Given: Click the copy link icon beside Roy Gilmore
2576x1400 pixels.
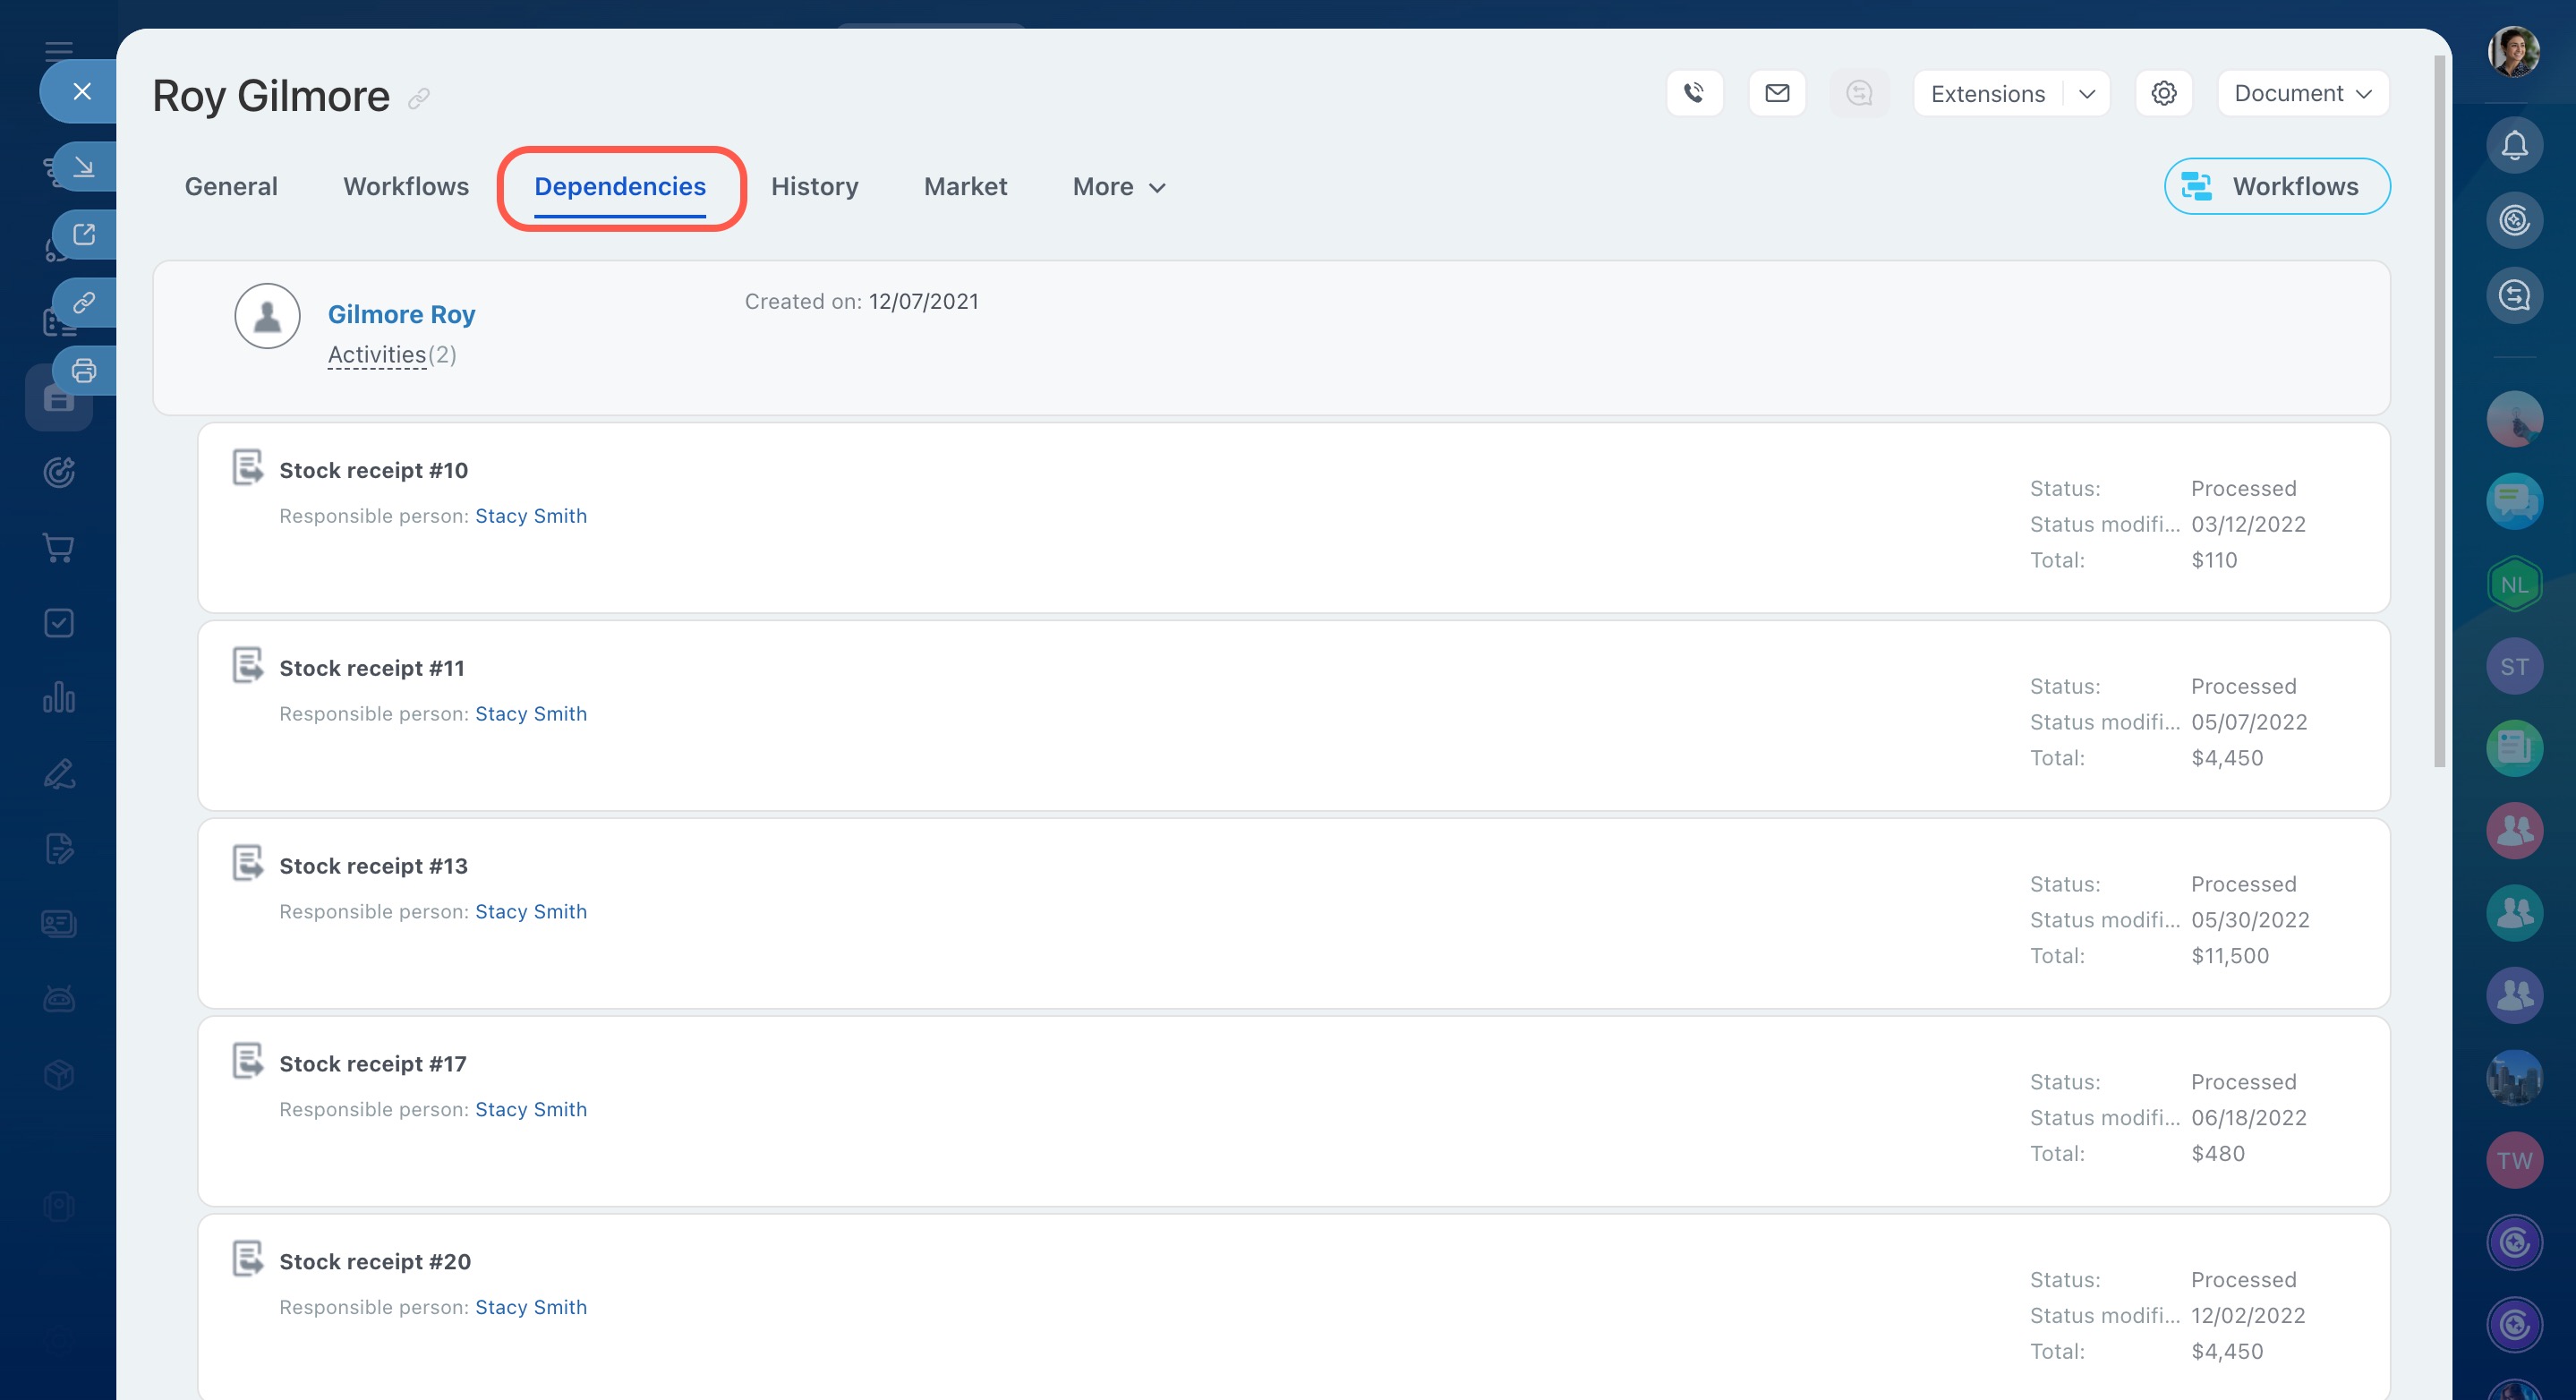Looking at the screenshot, I should point(419,98).
